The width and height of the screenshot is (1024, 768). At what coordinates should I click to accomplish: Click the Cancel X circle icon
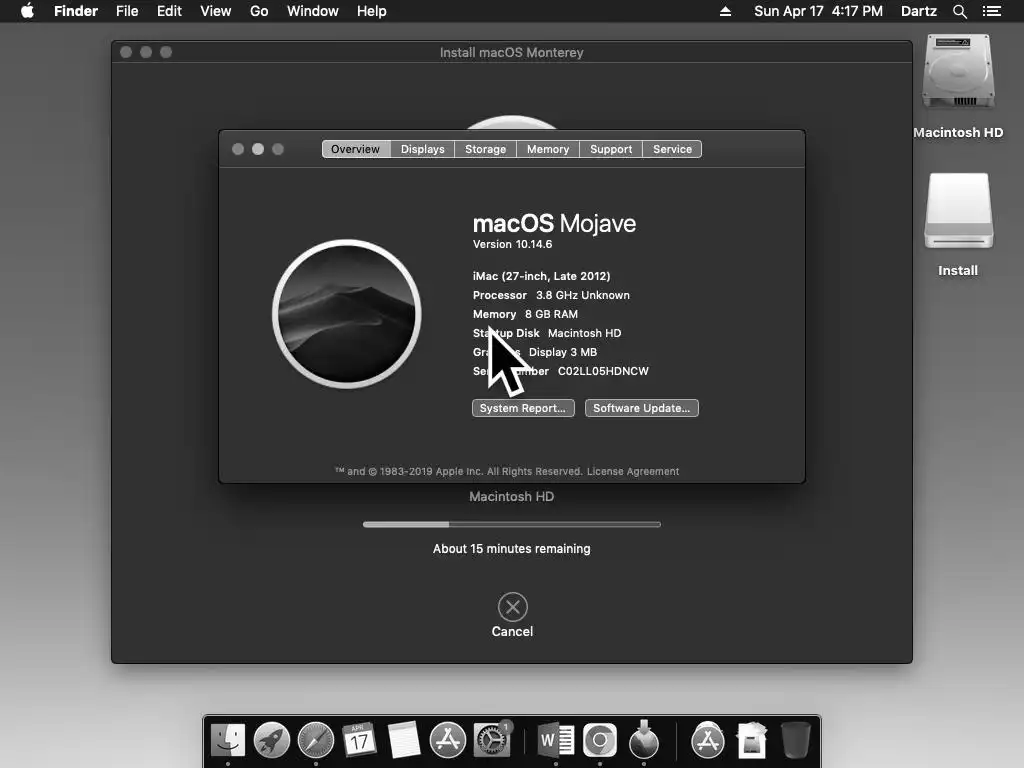point(513,607)
